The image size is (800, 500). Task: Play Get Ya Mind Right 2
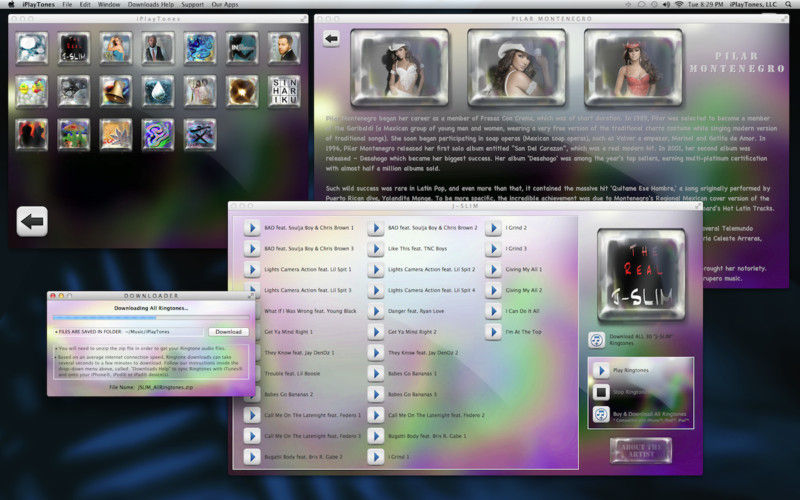point(376,332)
